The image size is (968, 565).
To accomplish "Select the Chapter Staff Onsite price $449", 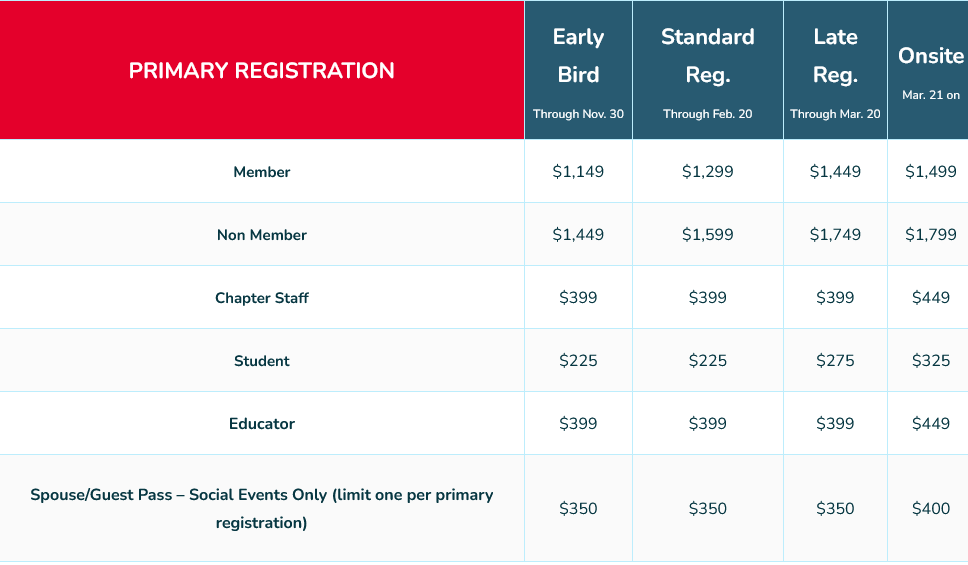I will point(930,298).
